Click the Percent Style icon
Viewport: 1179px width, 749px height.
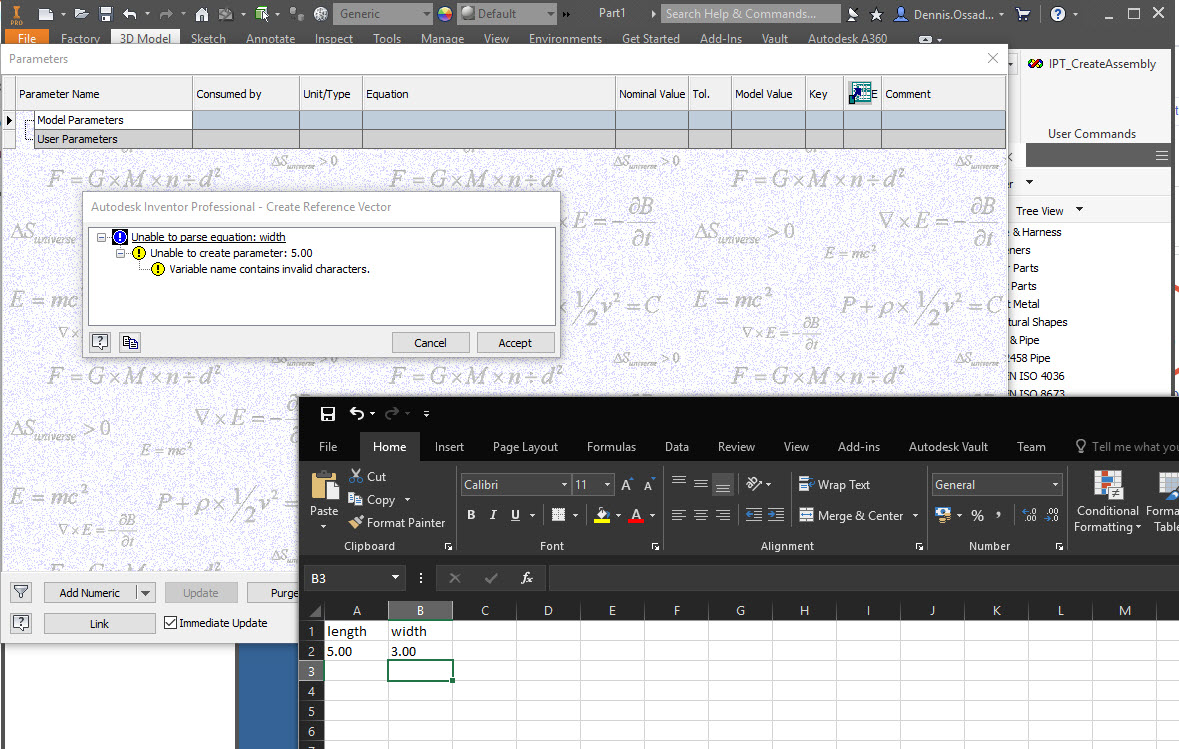coord(977,515)
